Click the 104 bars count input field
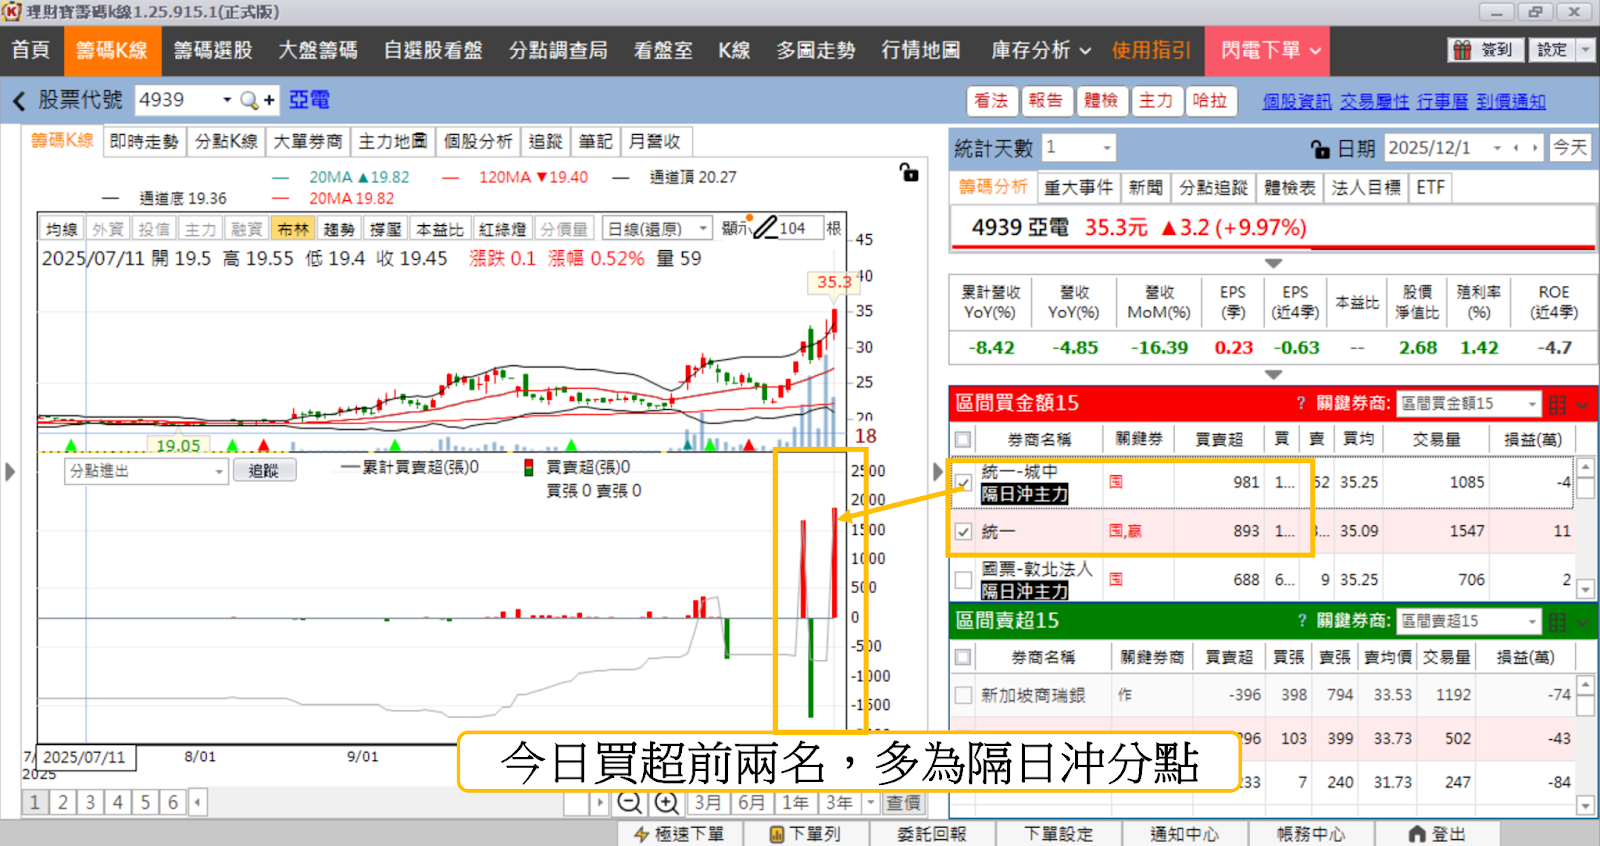The height and width of the screenshot is (846, 1600). click(800, 228)
